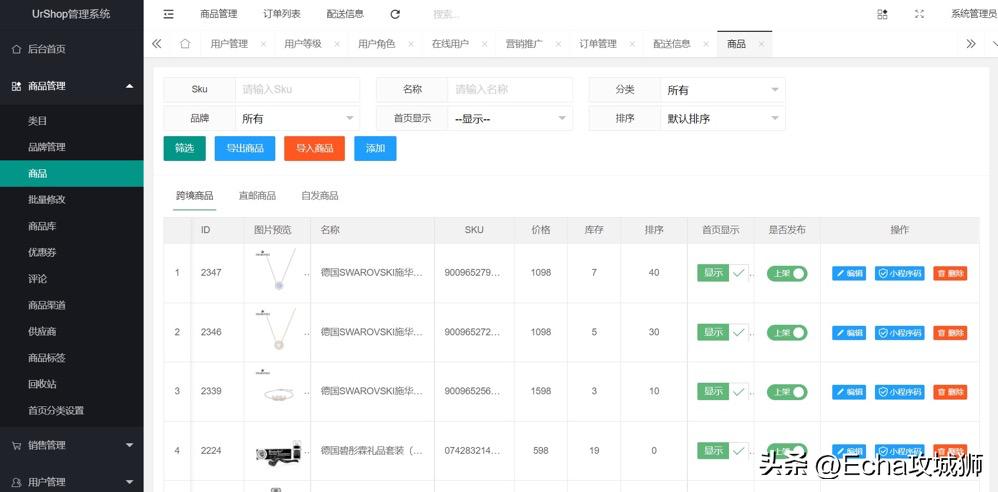Click necklace thumbnail of product 2347
This screenshot has width=998, height=492.
coord(276,272)
